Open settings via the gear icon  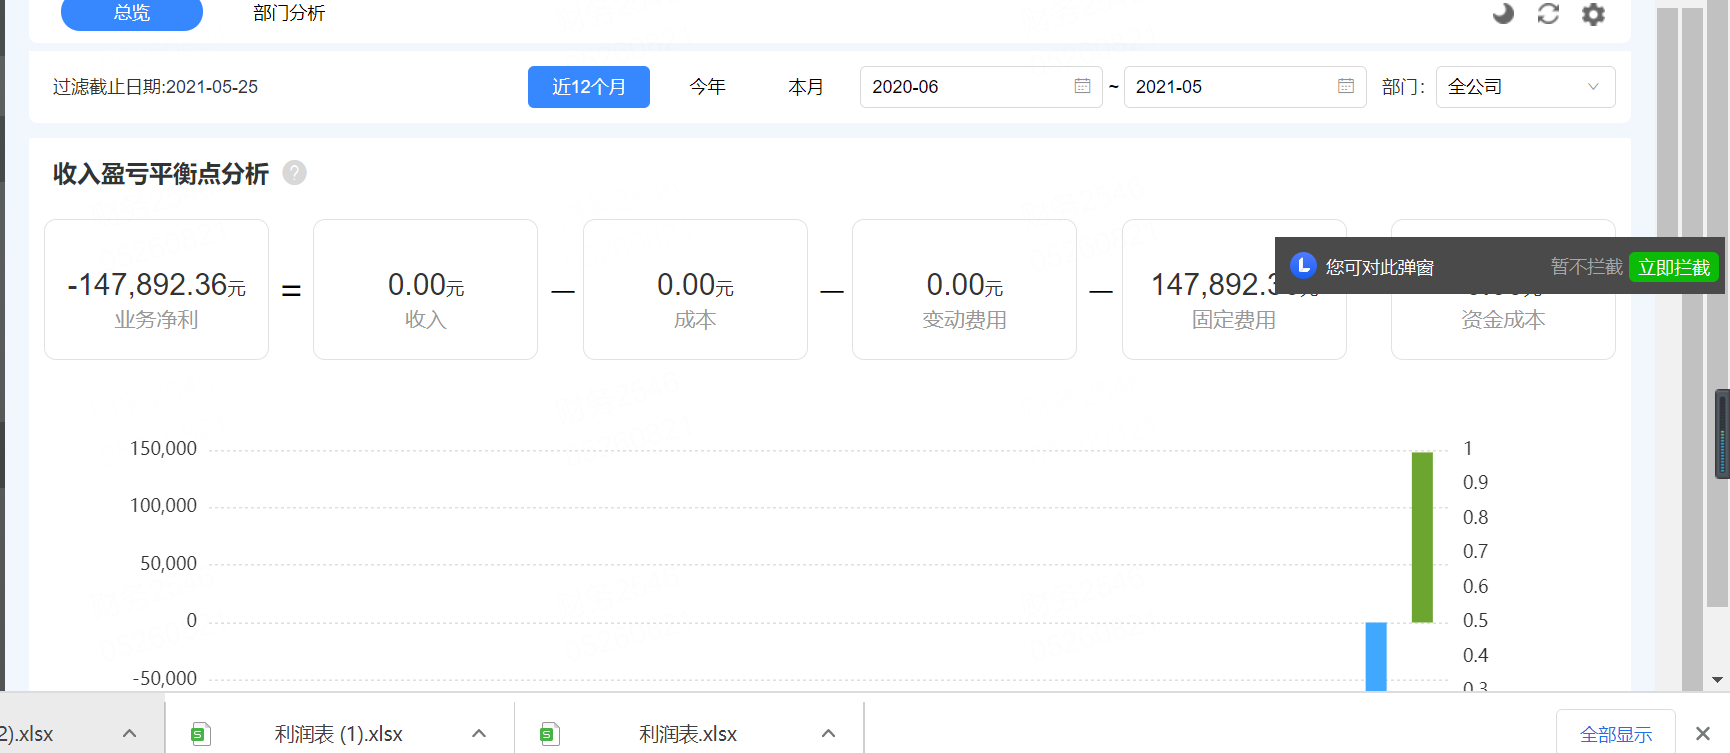tap(1593, 14)
